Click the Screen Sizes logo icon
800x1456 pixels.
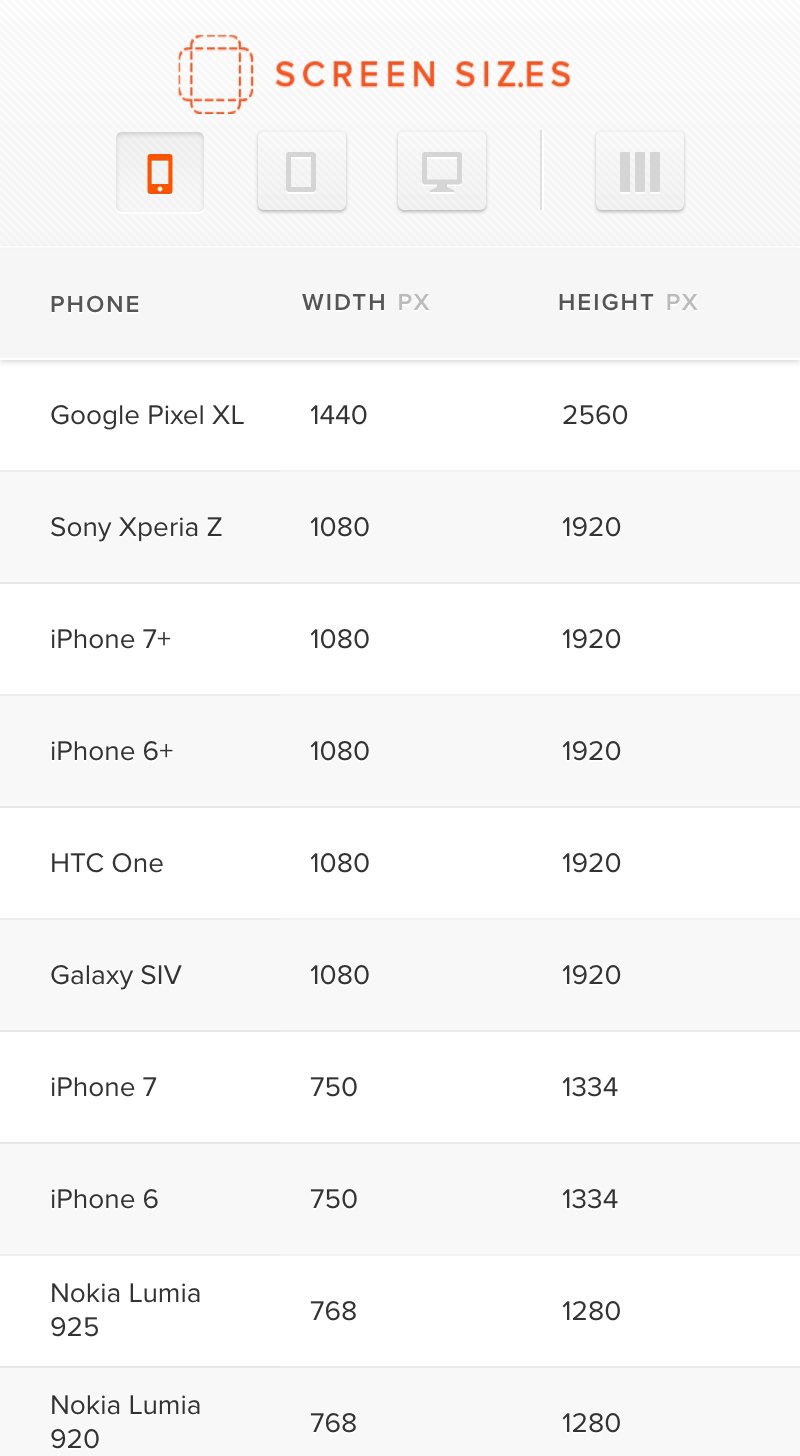pyautogui.click(x=215, y=73)
